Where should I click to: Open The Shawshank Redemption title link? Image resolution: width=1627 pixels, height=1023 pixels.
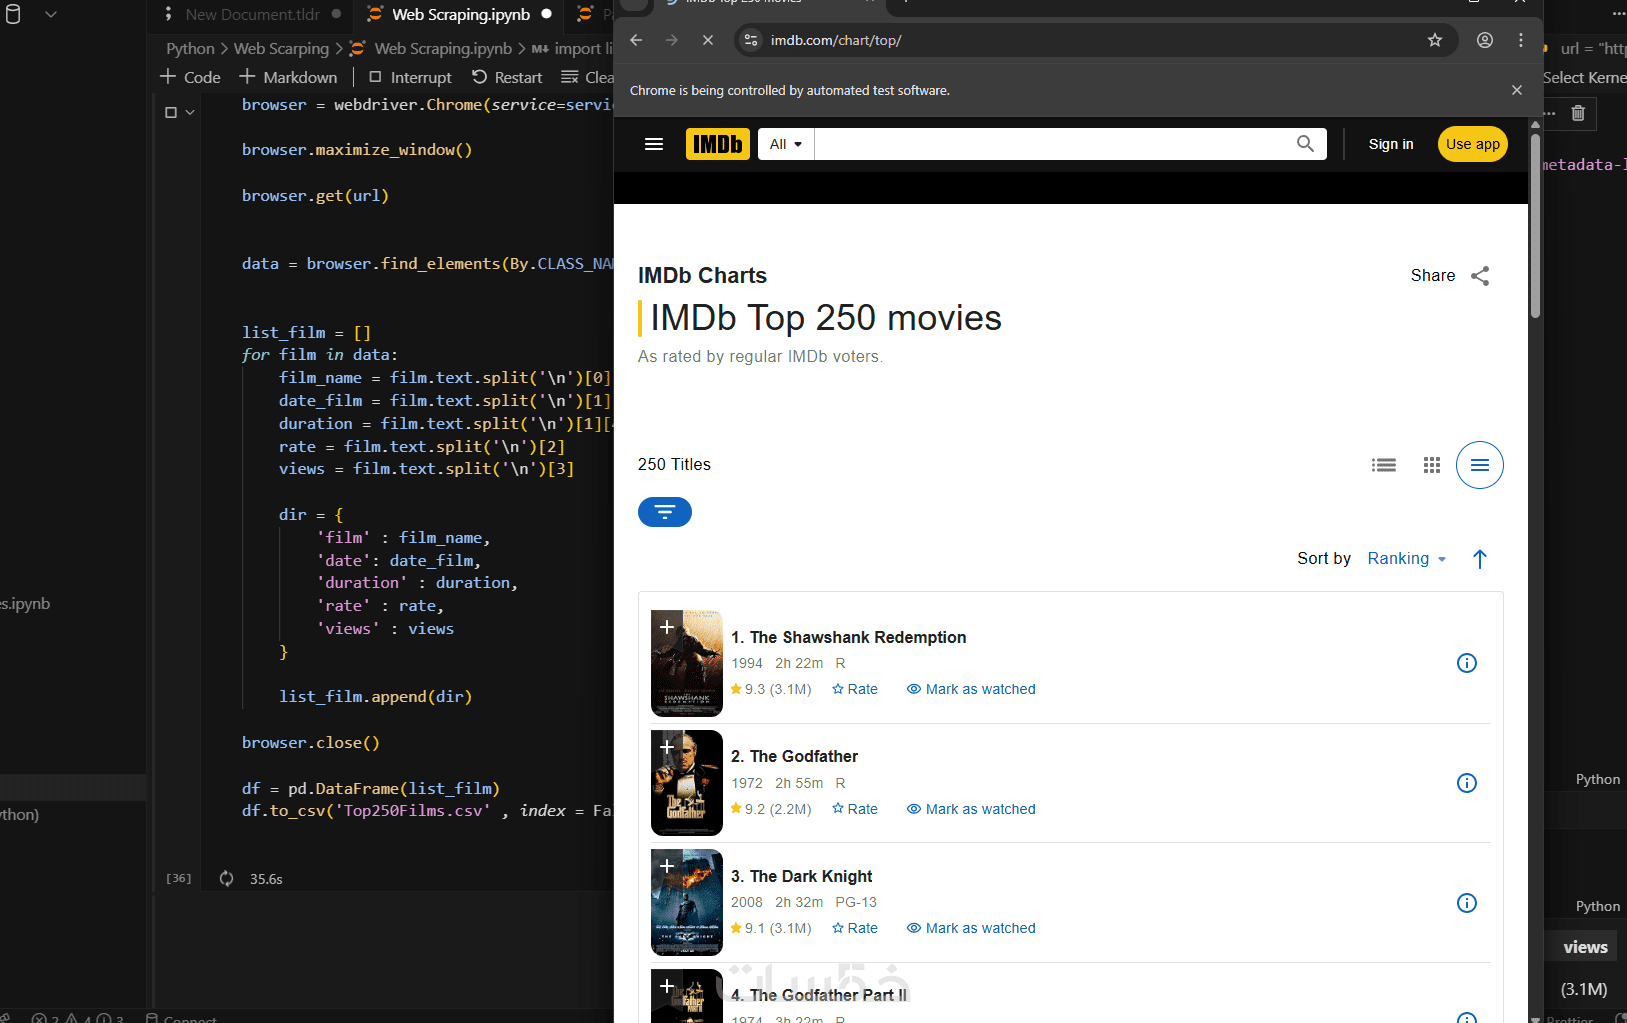[x=848, y=637]
